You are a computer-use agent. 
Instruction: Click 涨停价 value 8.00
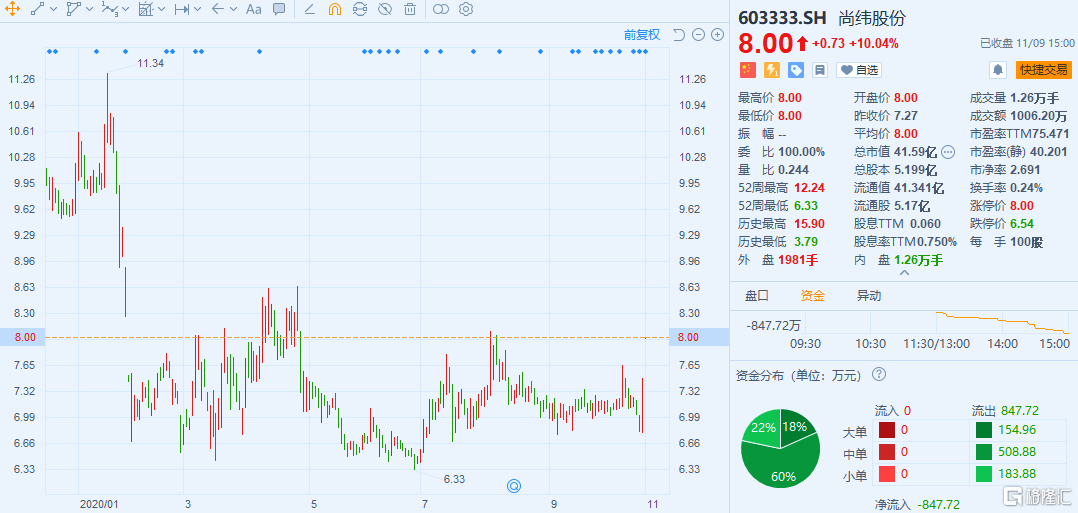pyautogui.click(x=1022, y=205)
